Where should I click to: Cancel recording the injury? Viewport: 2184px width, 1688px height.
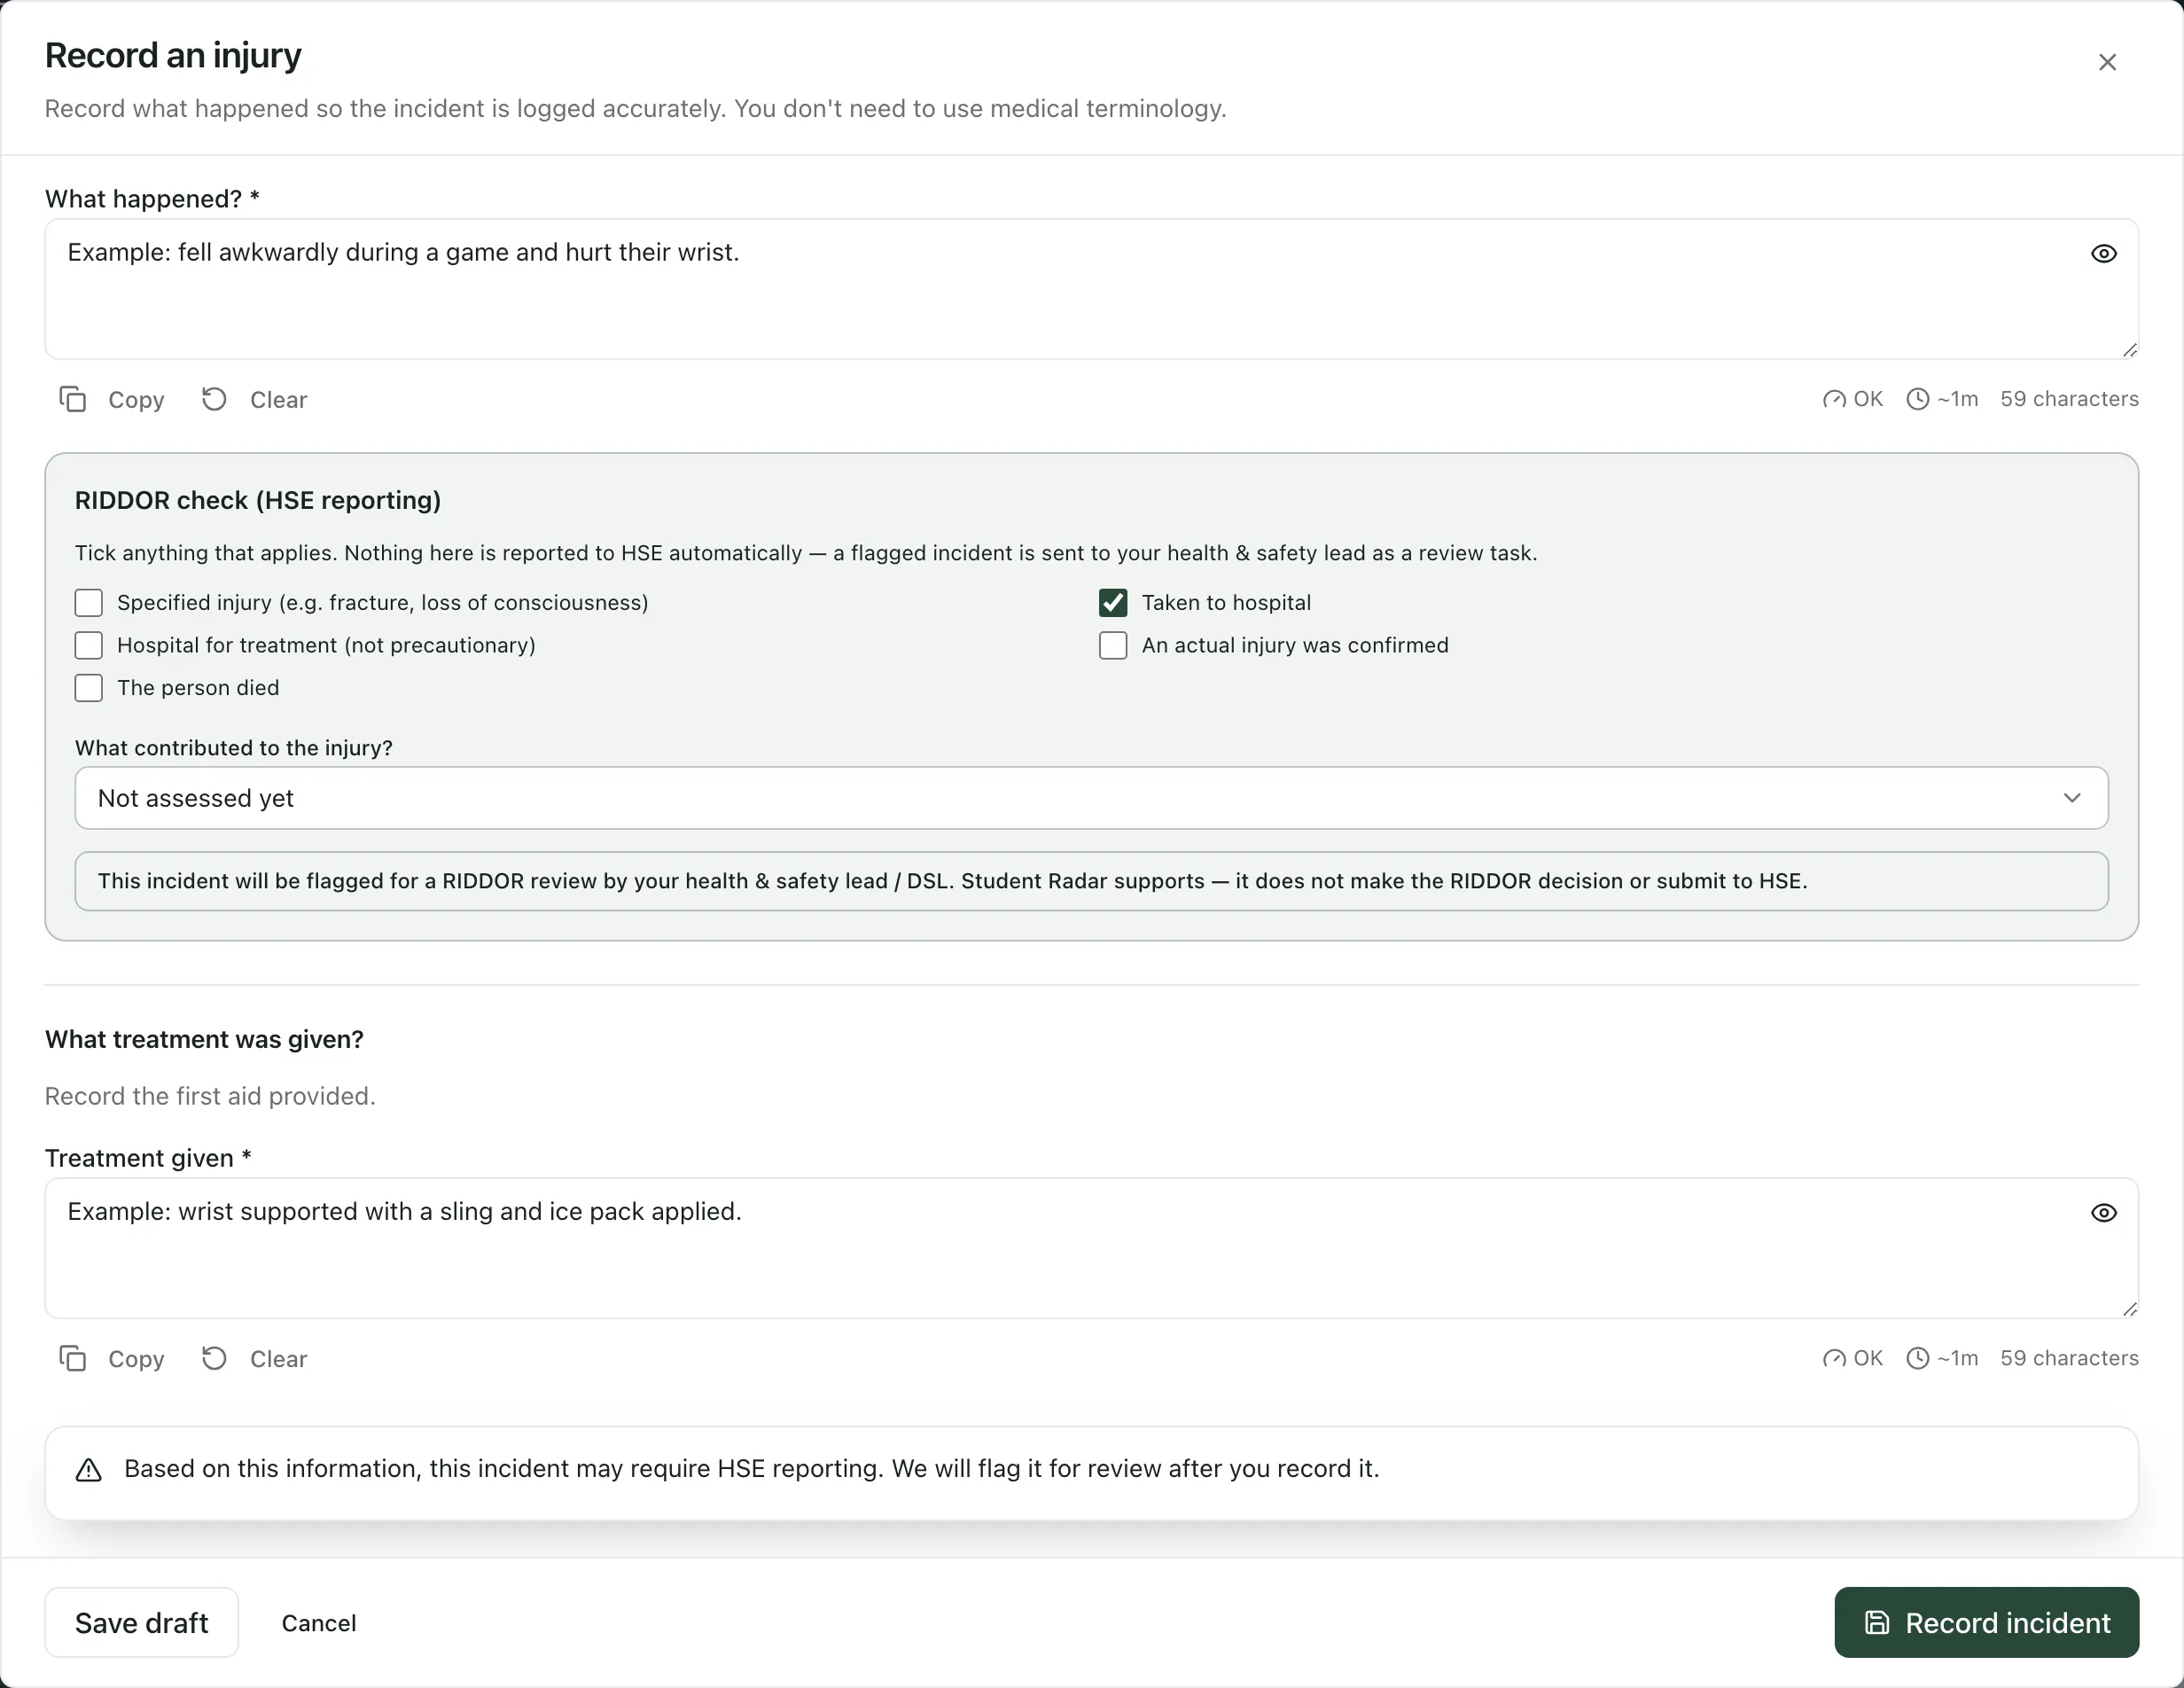[318, 1623]
